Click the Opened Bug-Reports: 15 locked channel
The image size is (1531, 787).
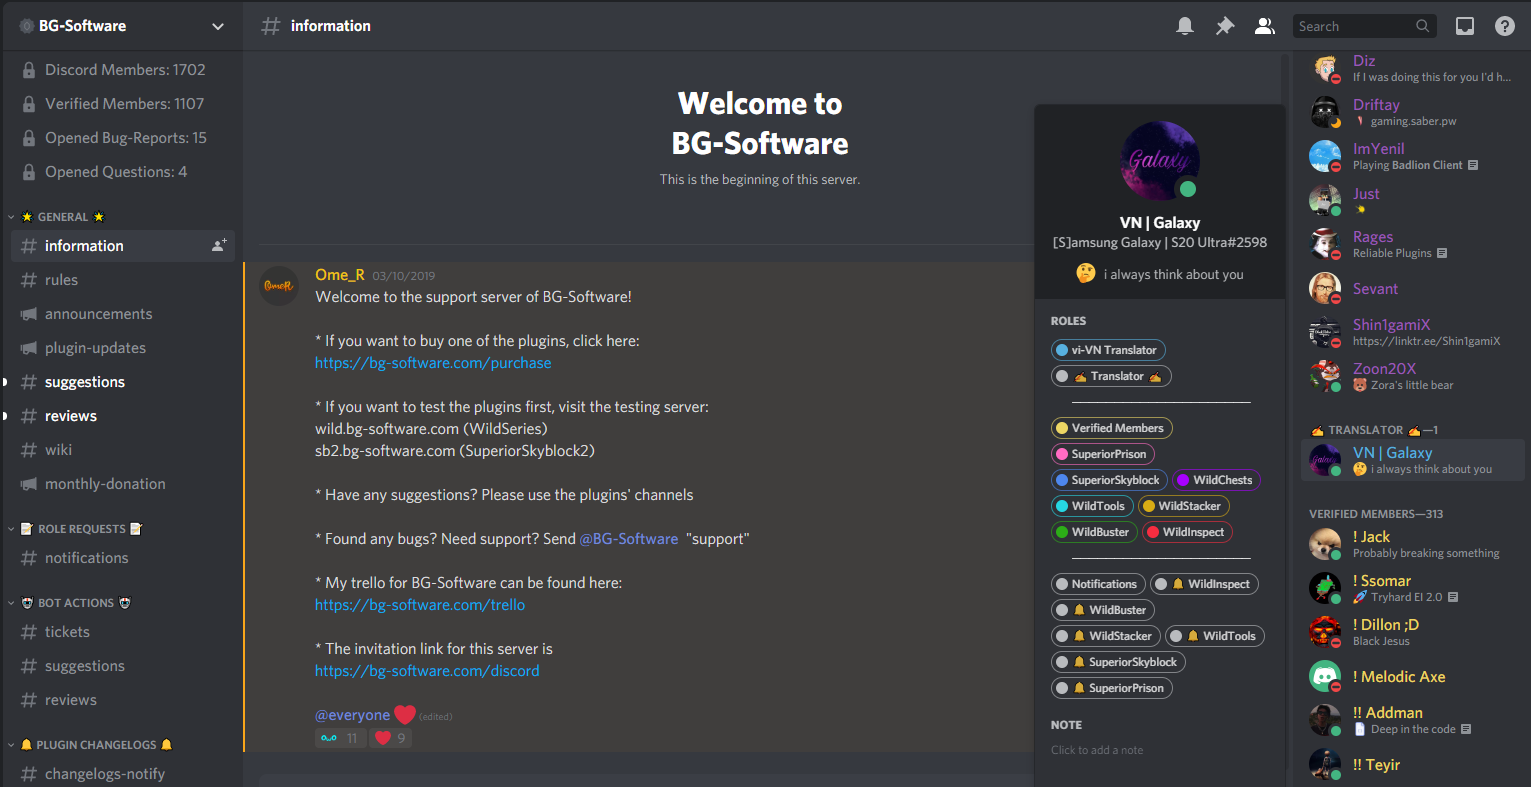coord(123,138)
